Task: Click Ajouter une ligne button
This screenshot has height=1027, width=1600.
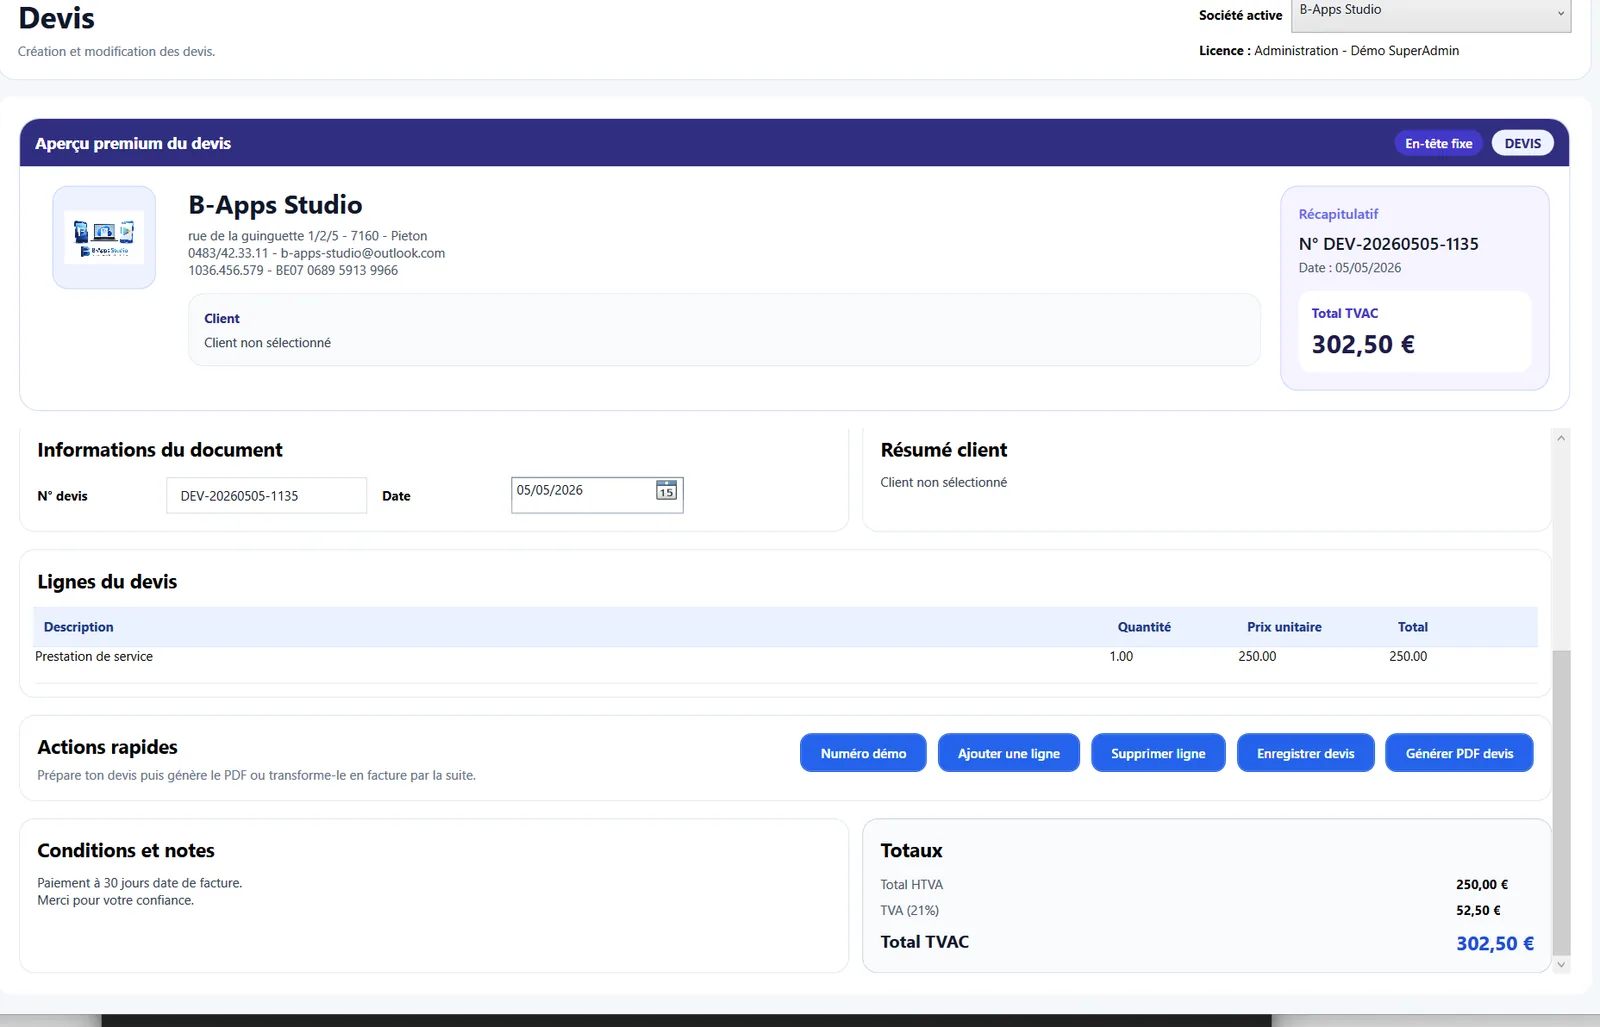Action: [1008, 753]
